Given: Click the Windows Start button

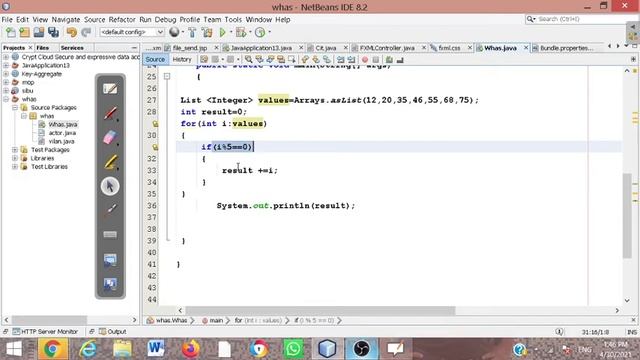Looking at the screenshot, I should coord(13,349).
